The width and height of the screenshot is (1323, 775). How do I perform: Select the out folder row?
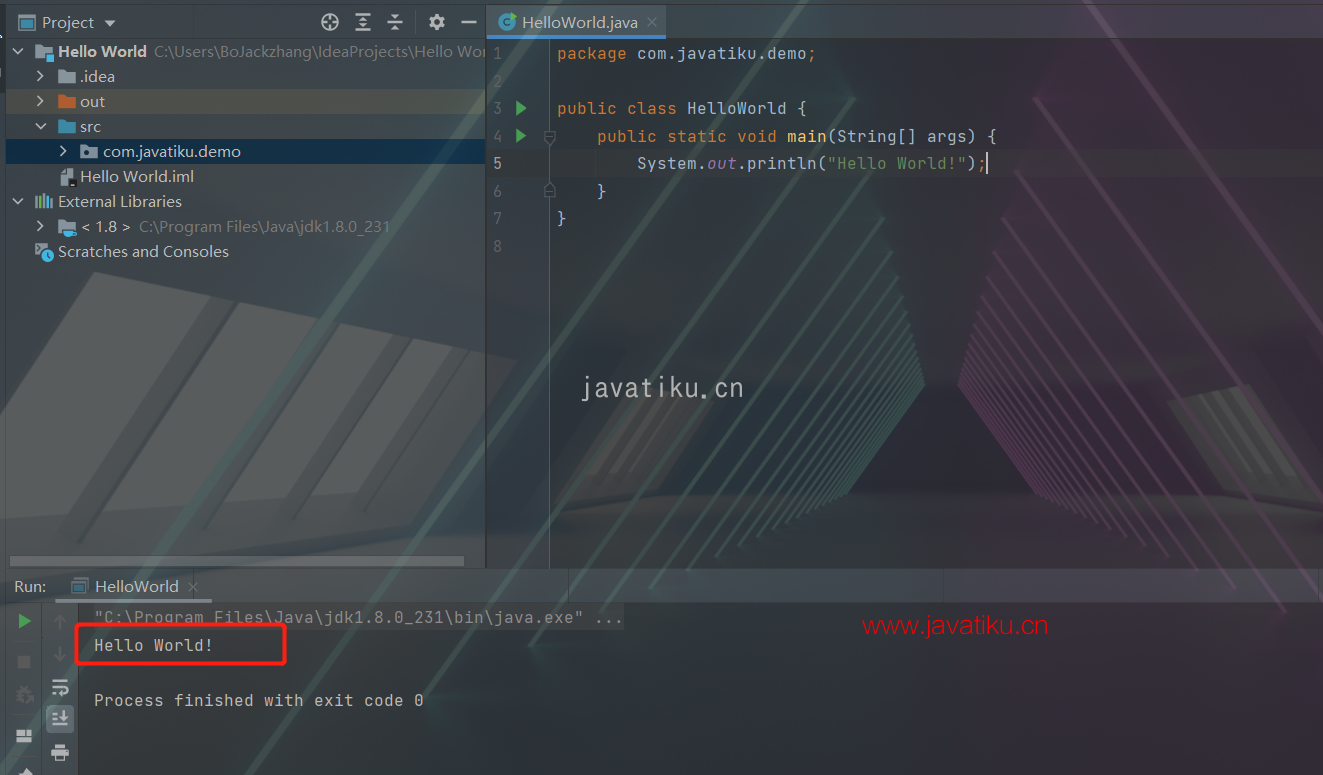(x=246, y=101)
